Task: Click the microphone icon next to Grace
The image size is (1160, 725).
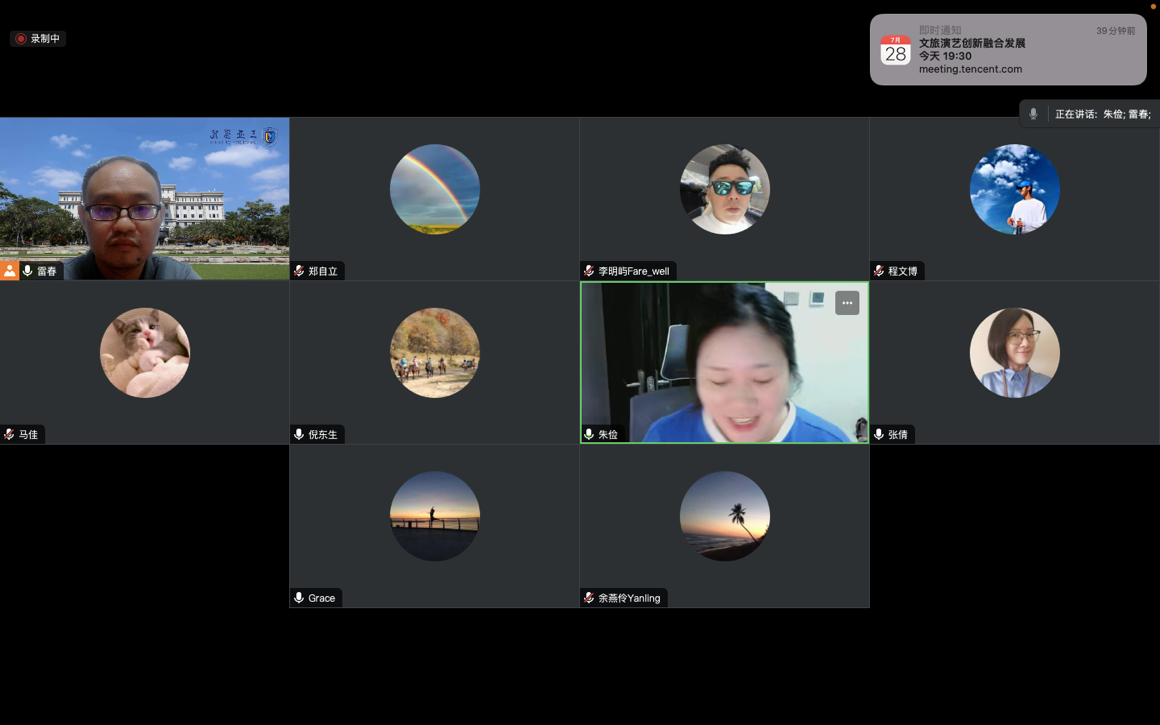Action: click(x=299, y=598)
